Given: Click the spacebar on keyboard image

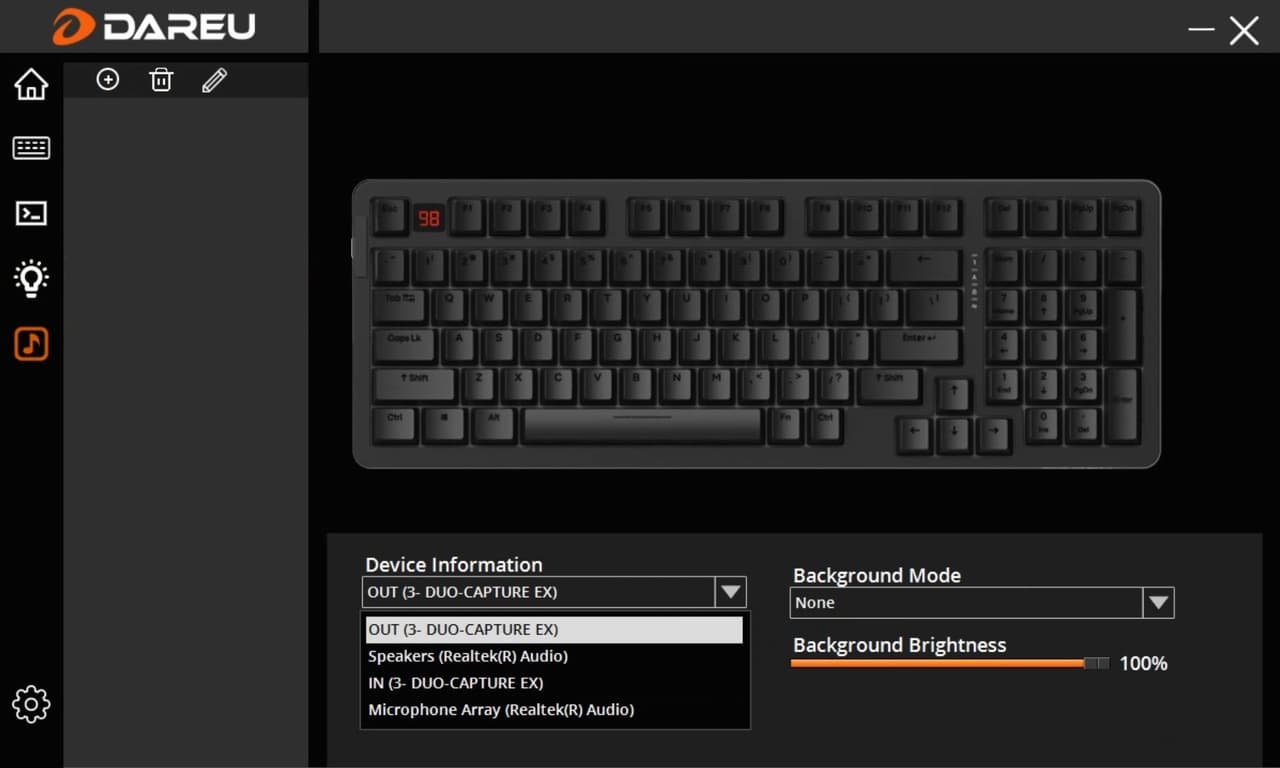Looking at the screenshot, I should [x=642, y=424].
